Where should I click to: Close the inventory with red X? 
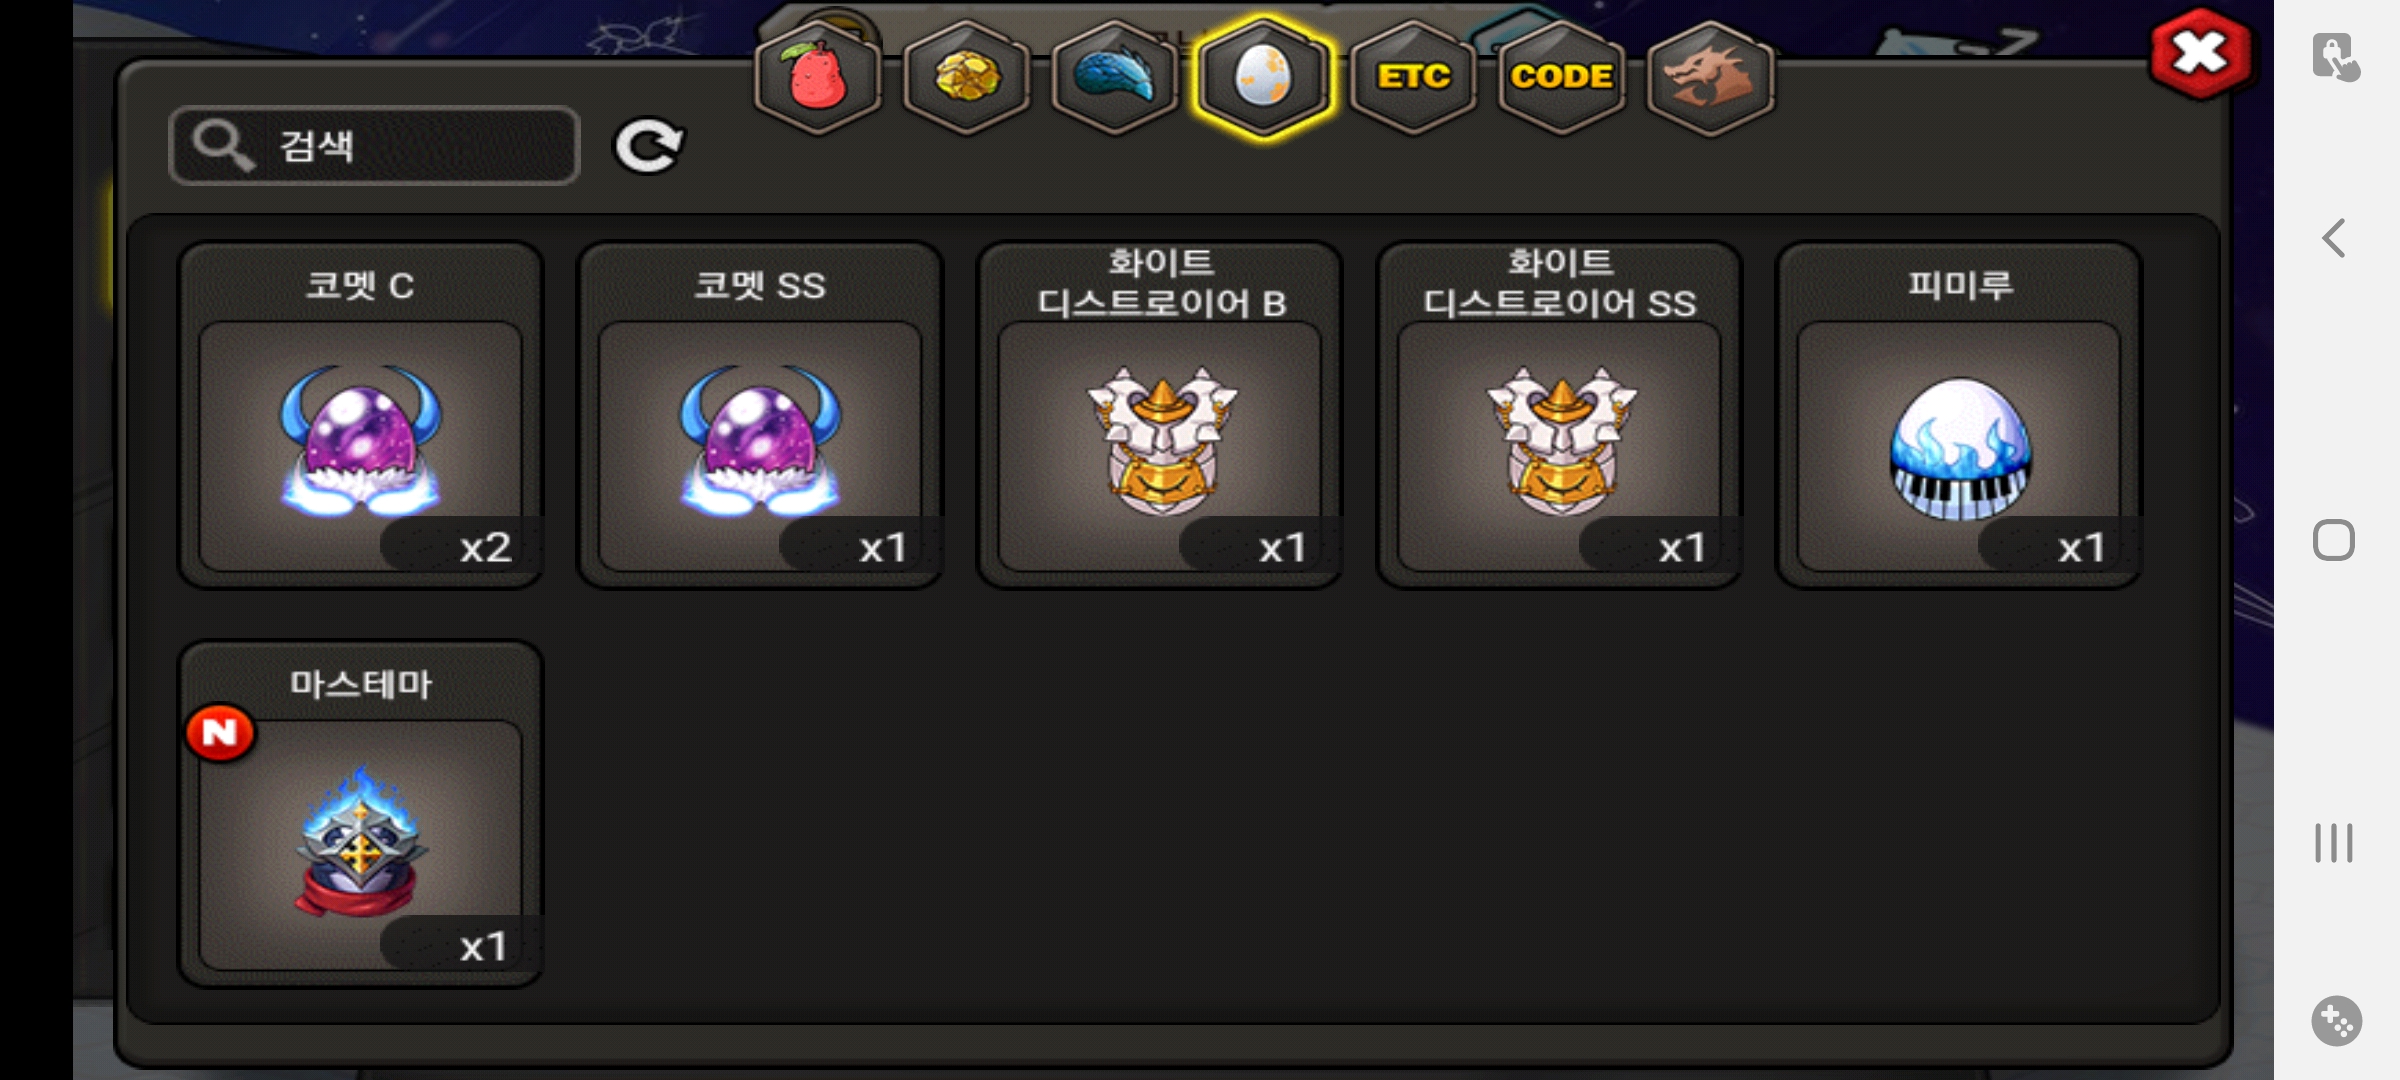(2200, 53)
